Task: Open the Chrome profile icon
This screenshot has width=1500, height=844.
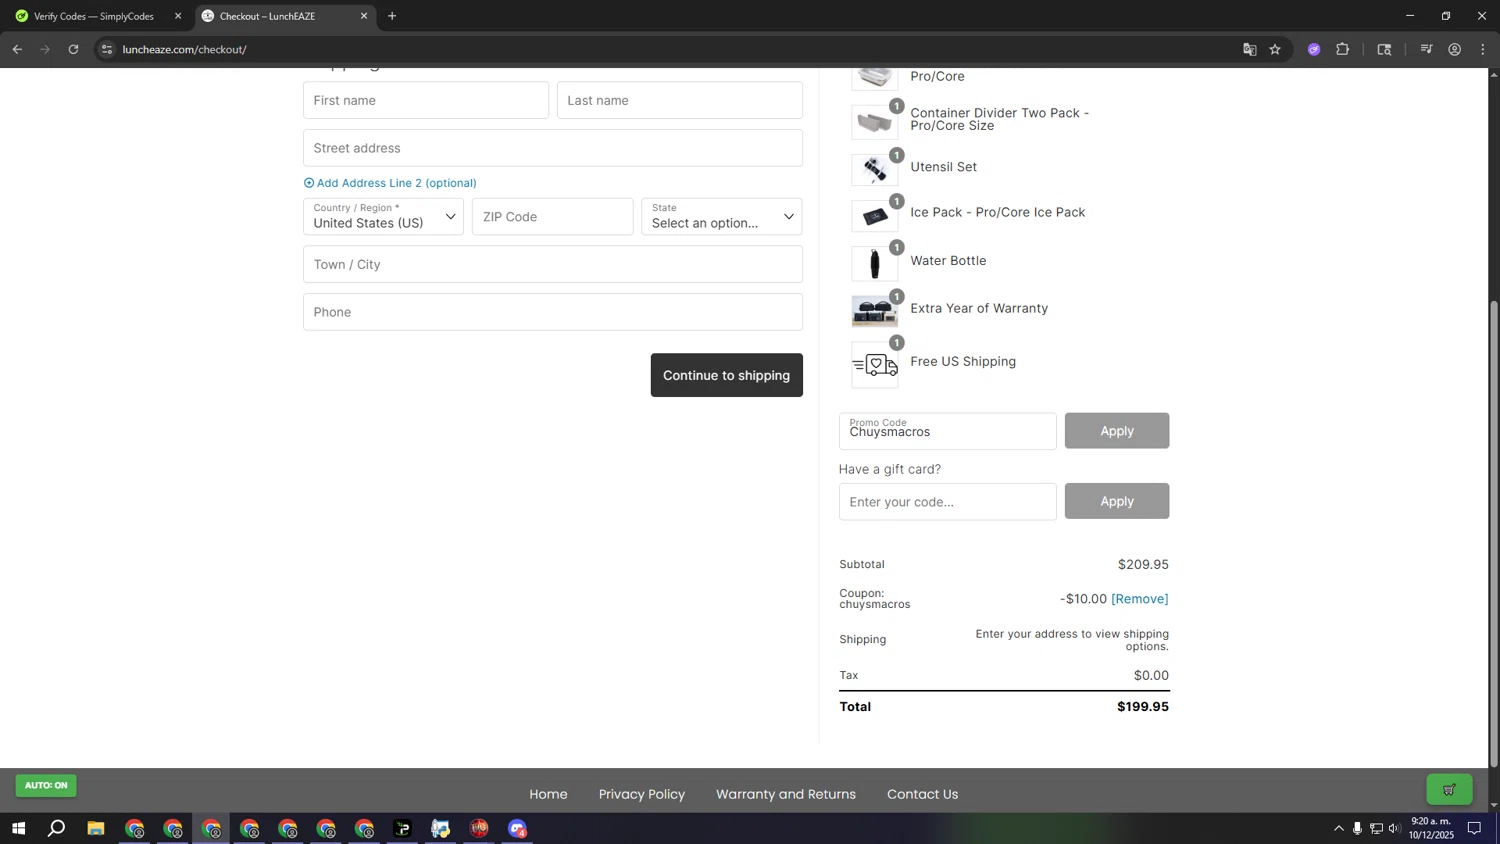Action: click(x=1455, y=49)
